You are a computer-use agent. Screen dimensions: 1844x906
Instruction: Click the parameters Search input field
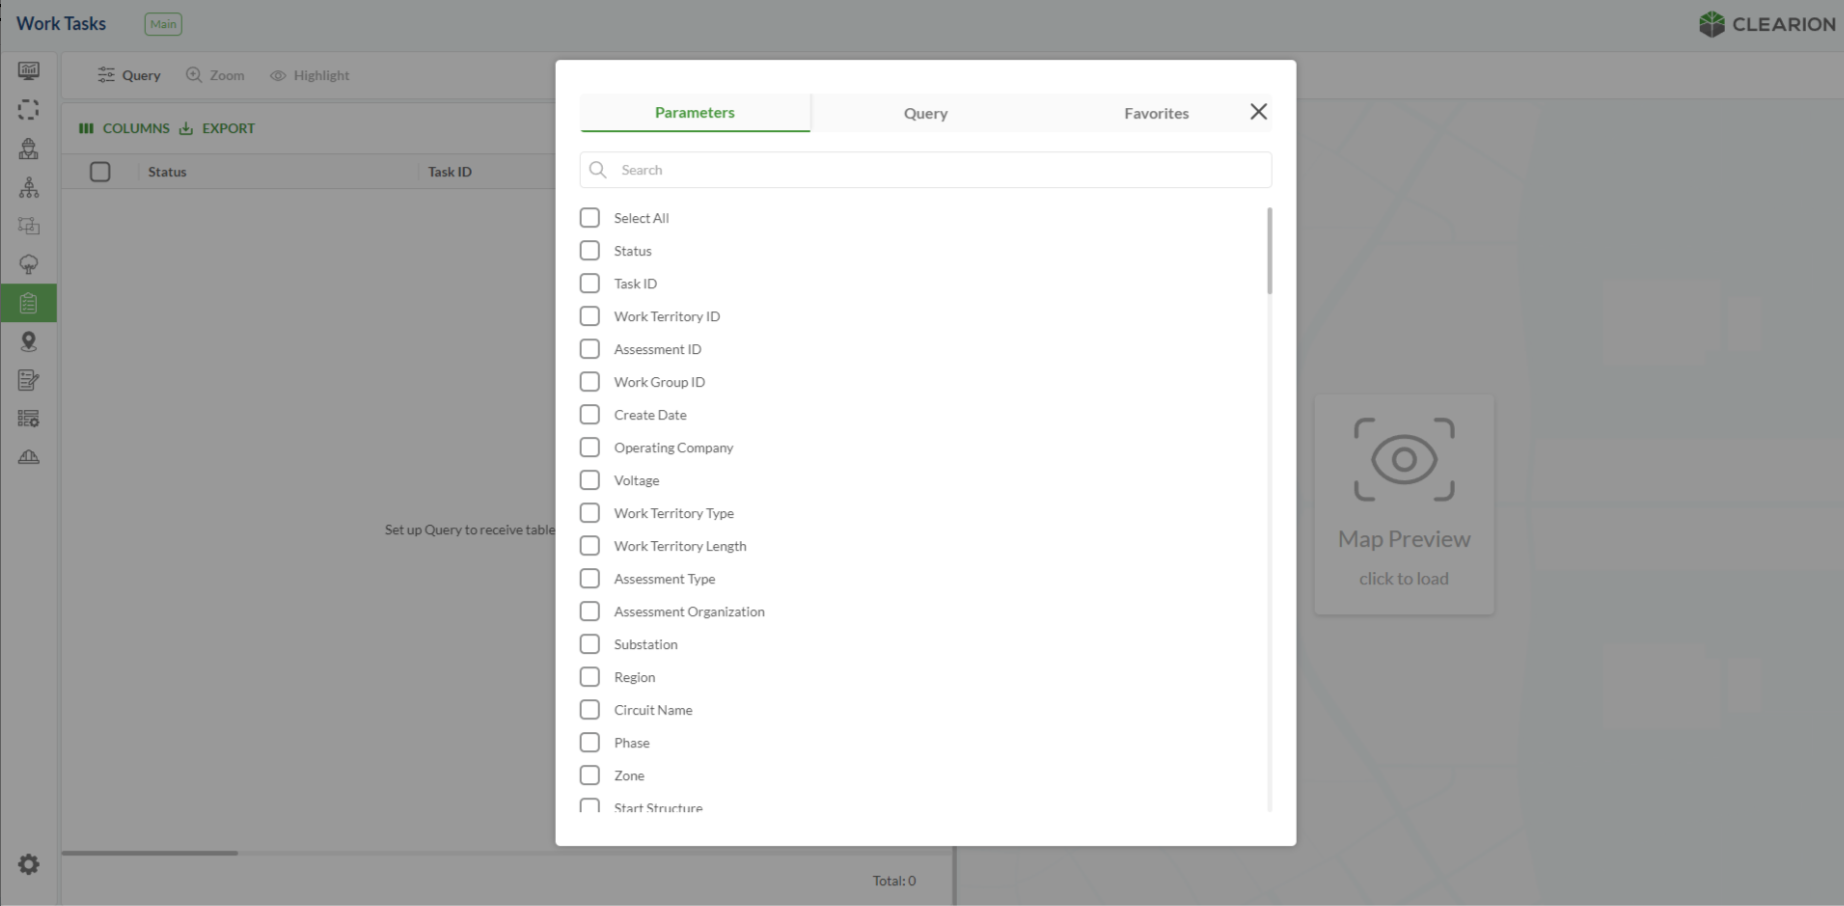coord(925,170)
